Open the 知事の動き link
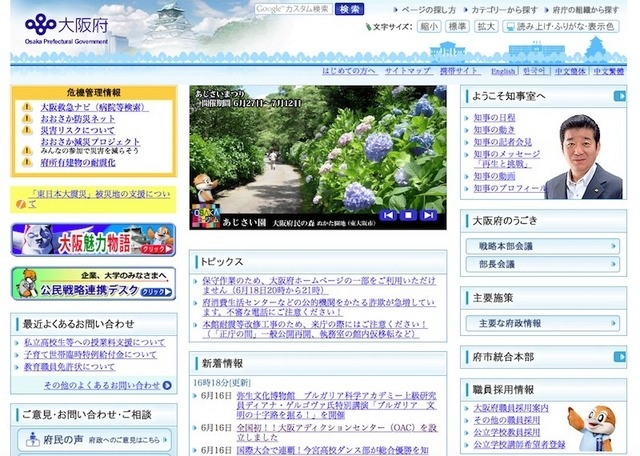The image size is (640, 456). 494,130
